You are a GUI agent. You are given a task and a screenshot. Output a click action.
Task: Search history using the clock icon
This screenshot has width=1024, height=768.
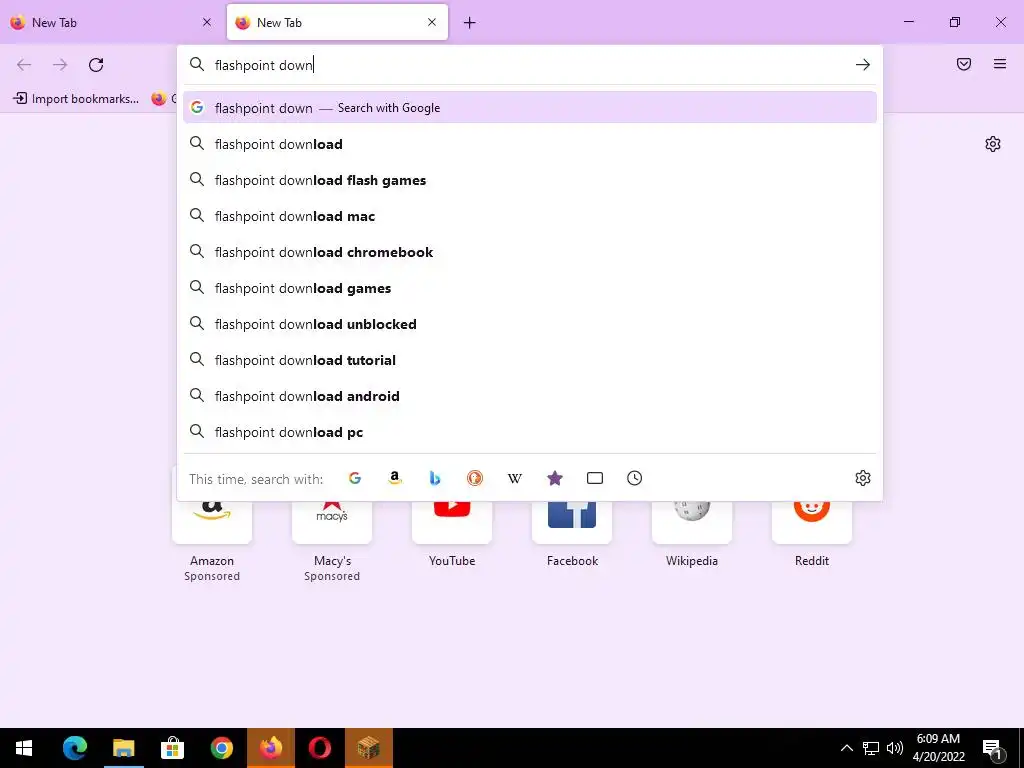[x=635, y=478]
